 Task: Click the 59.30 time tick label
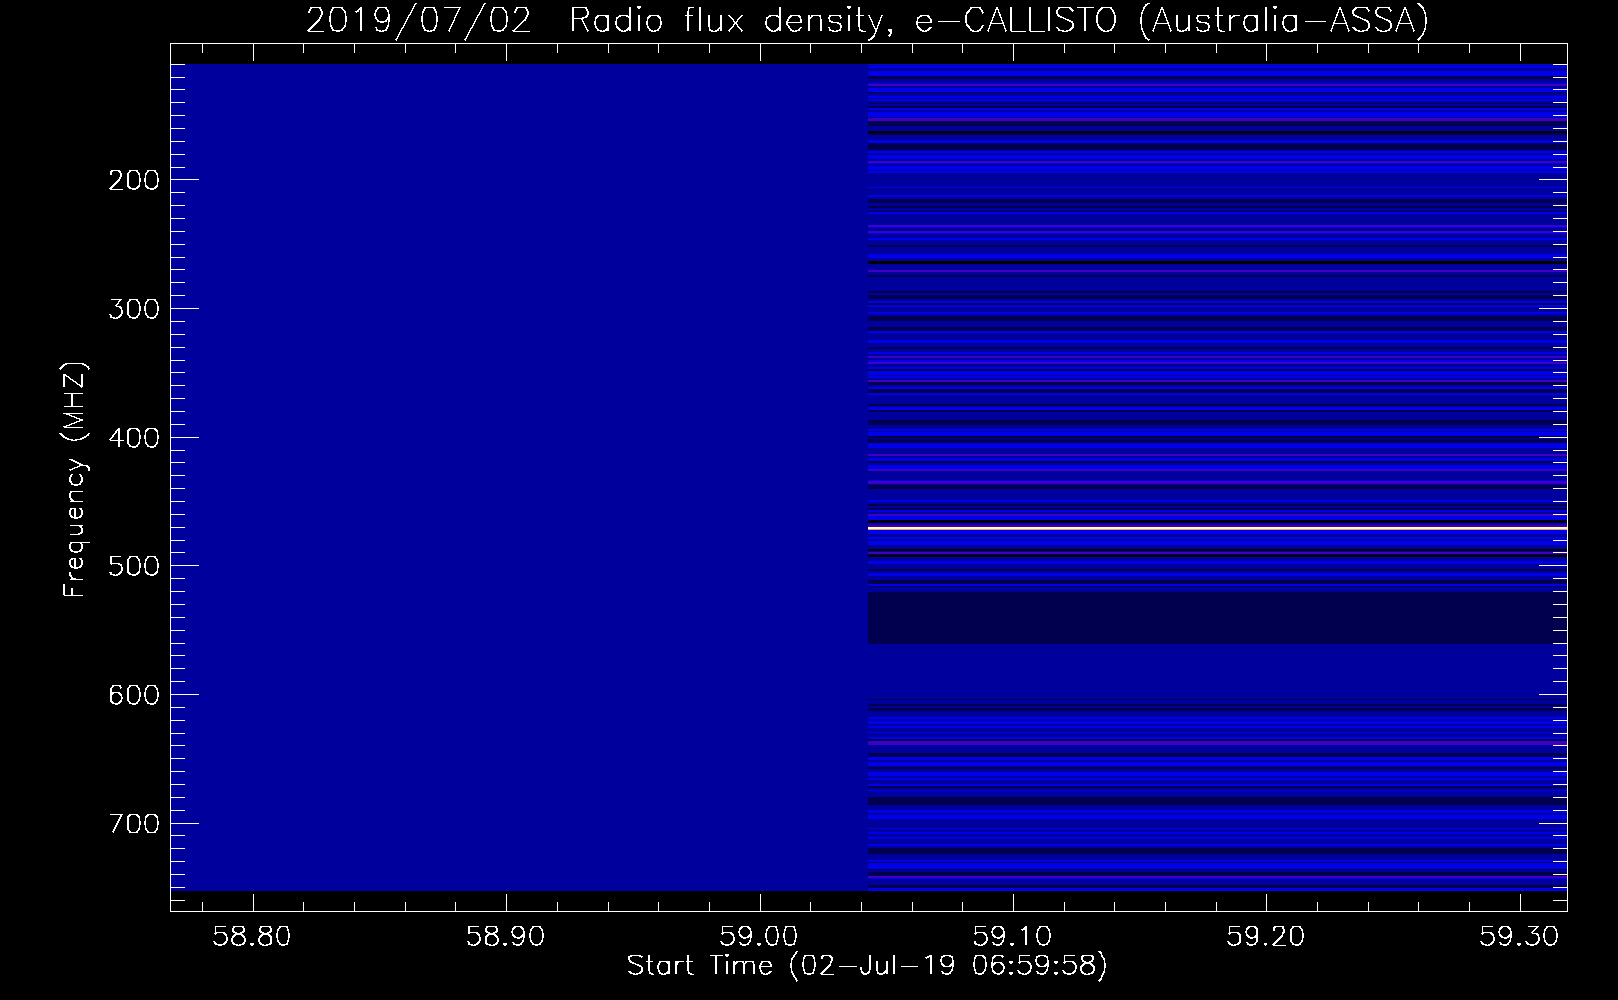[x=1519, y=937]
